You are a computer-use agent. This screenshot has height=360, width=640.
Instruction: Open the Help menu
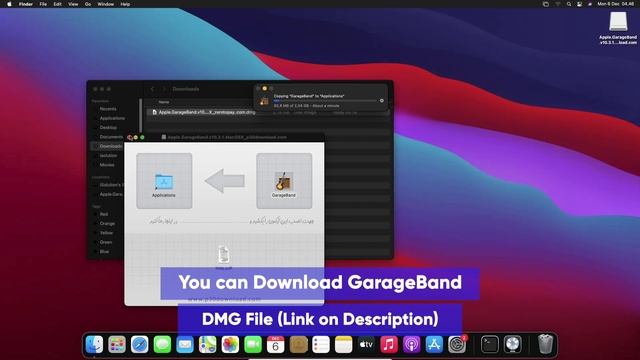[x=125, y=4]
